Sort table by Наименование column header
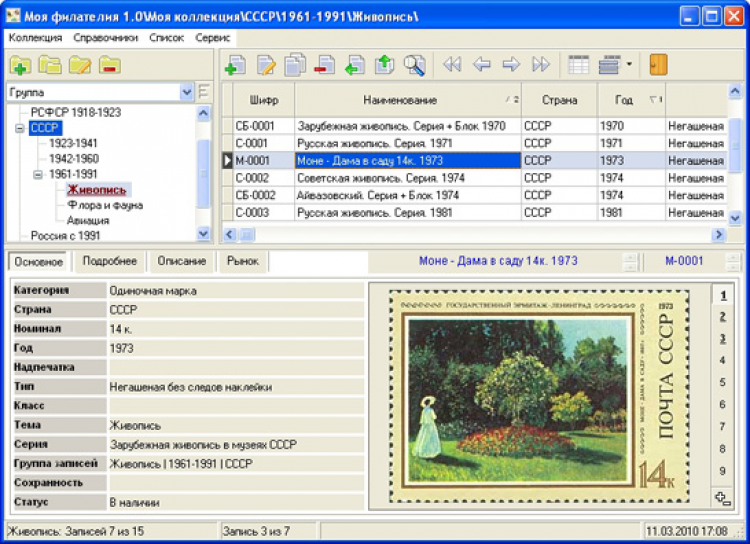 [400, 100]
